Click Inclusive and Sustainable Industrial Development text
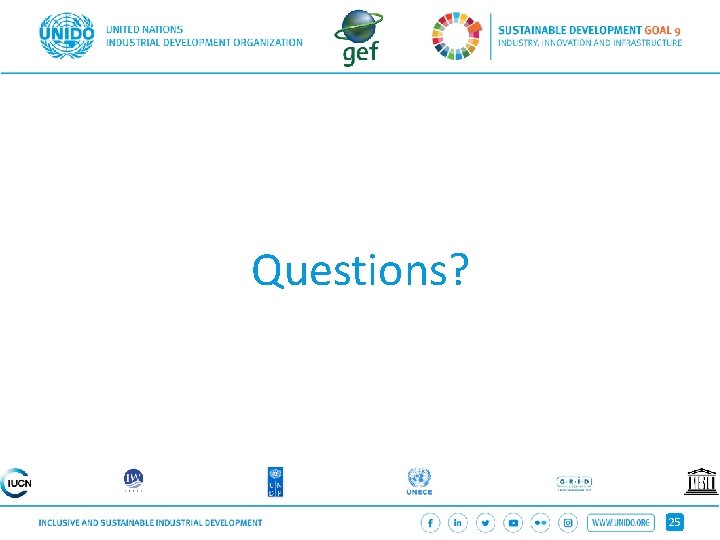720x540 pixels. coord(150,523)
